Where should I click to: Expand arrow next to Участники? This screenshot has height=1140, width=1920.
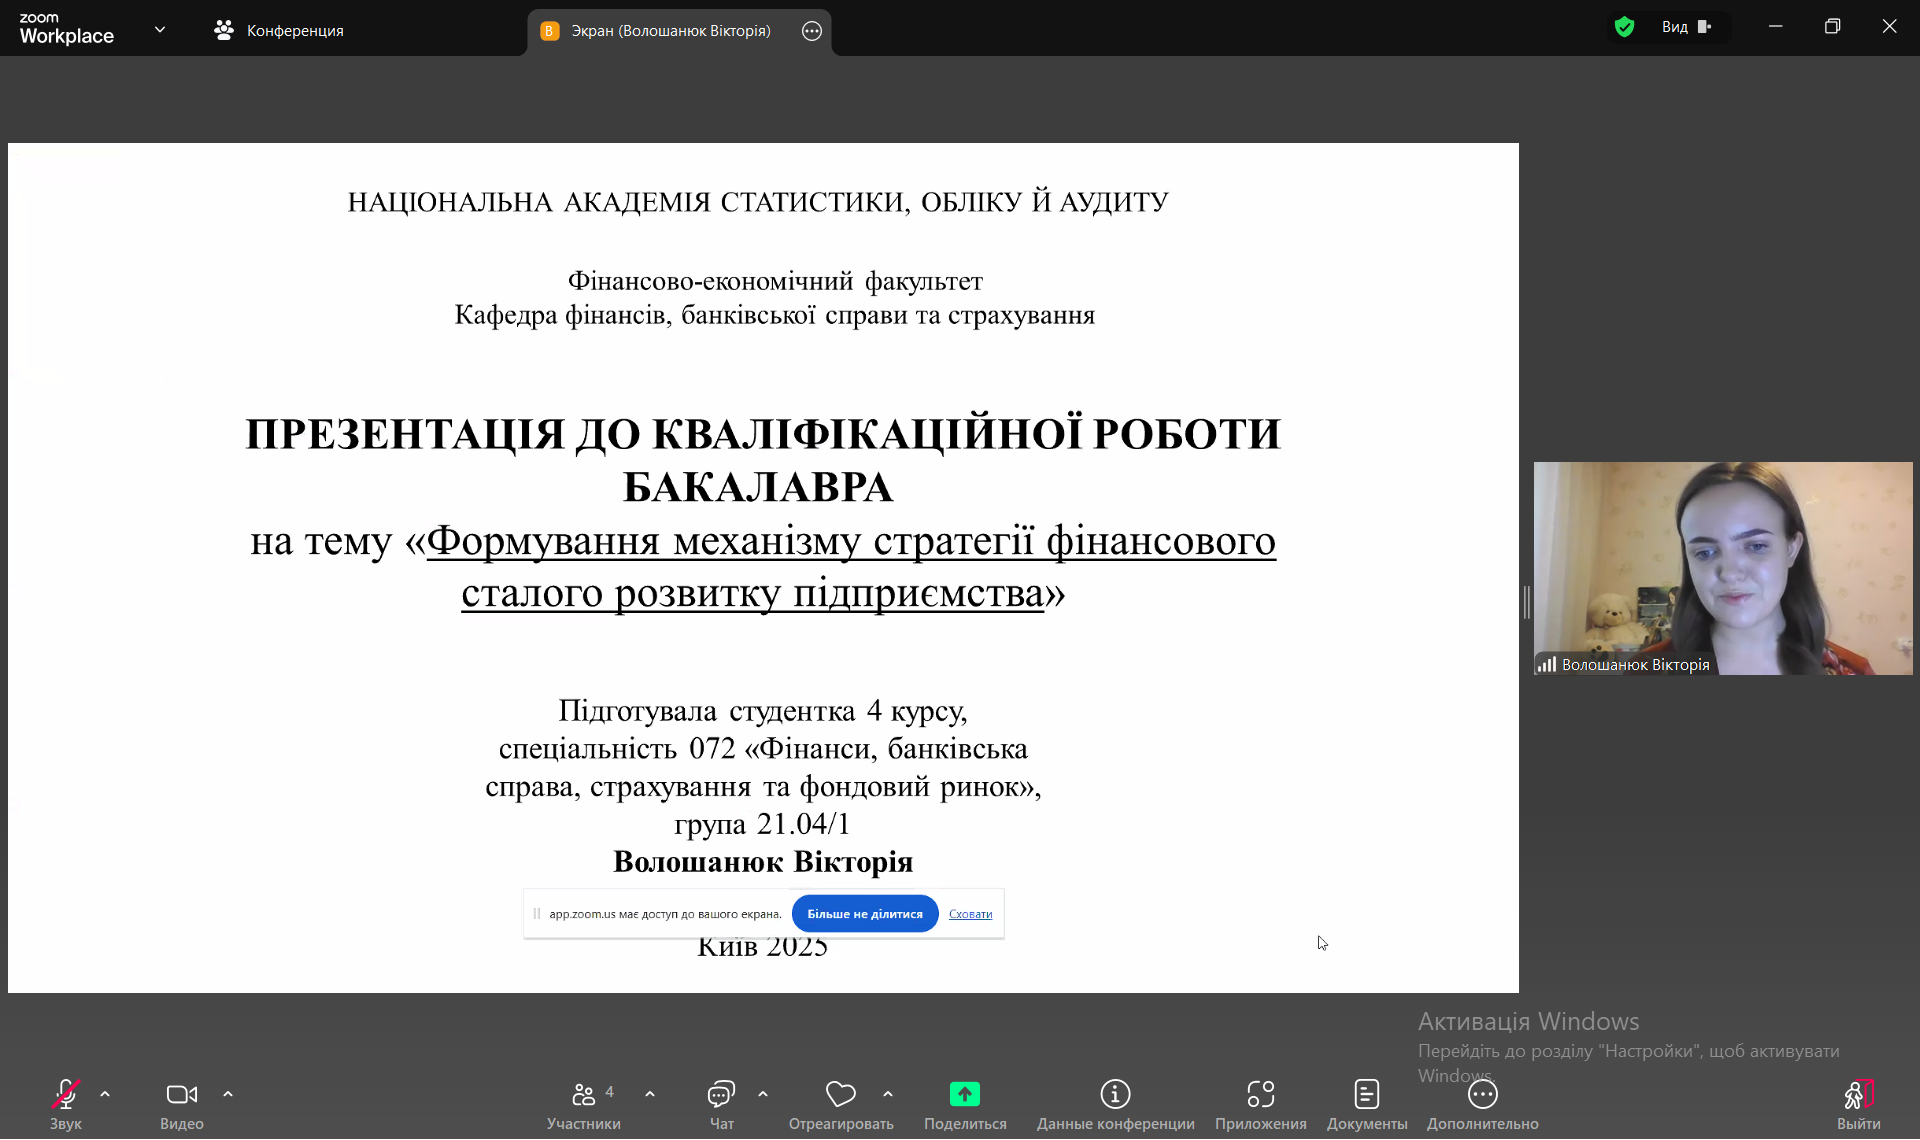click(650, 1094)
